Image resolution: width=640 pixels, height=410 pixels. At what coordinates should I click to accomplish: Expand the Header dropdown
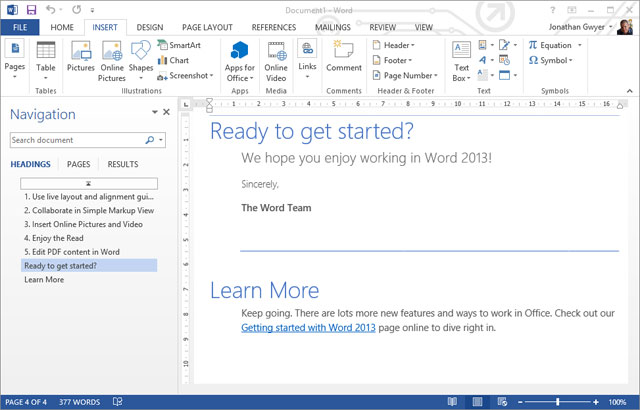tap(393, 45)
